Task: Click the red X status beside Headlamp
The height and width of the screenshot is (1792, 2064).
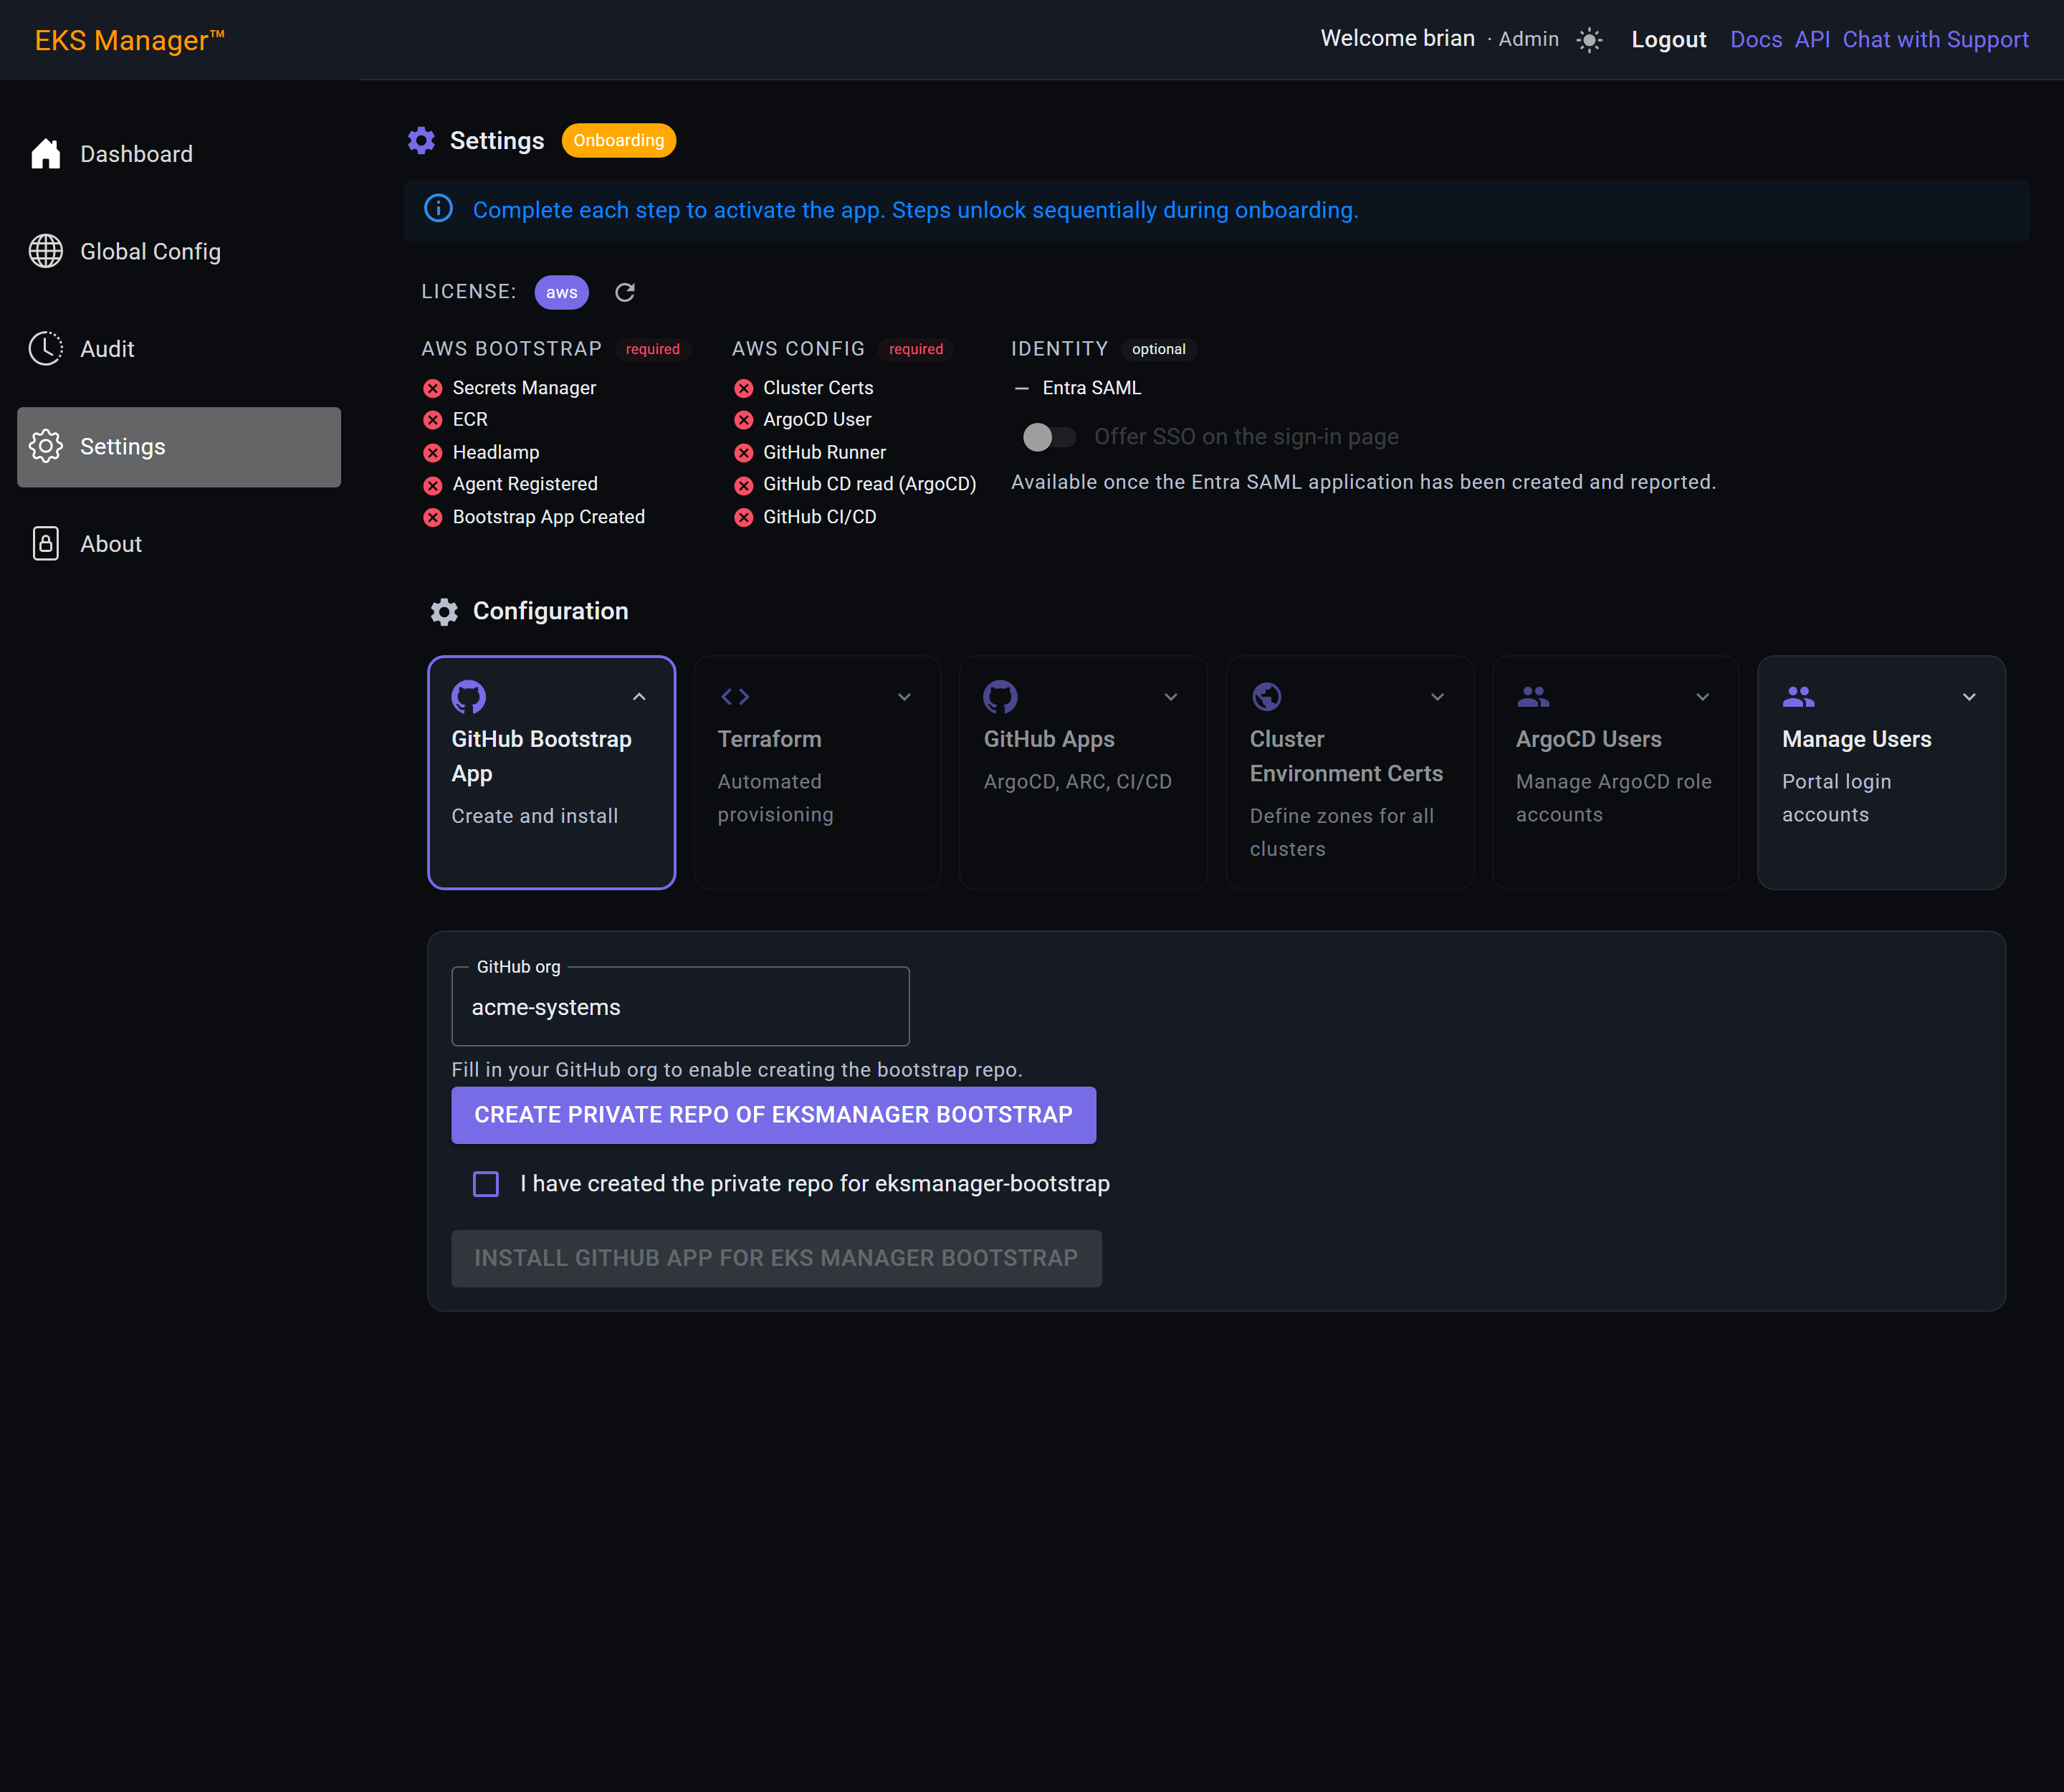Action: tap(433, 453)
